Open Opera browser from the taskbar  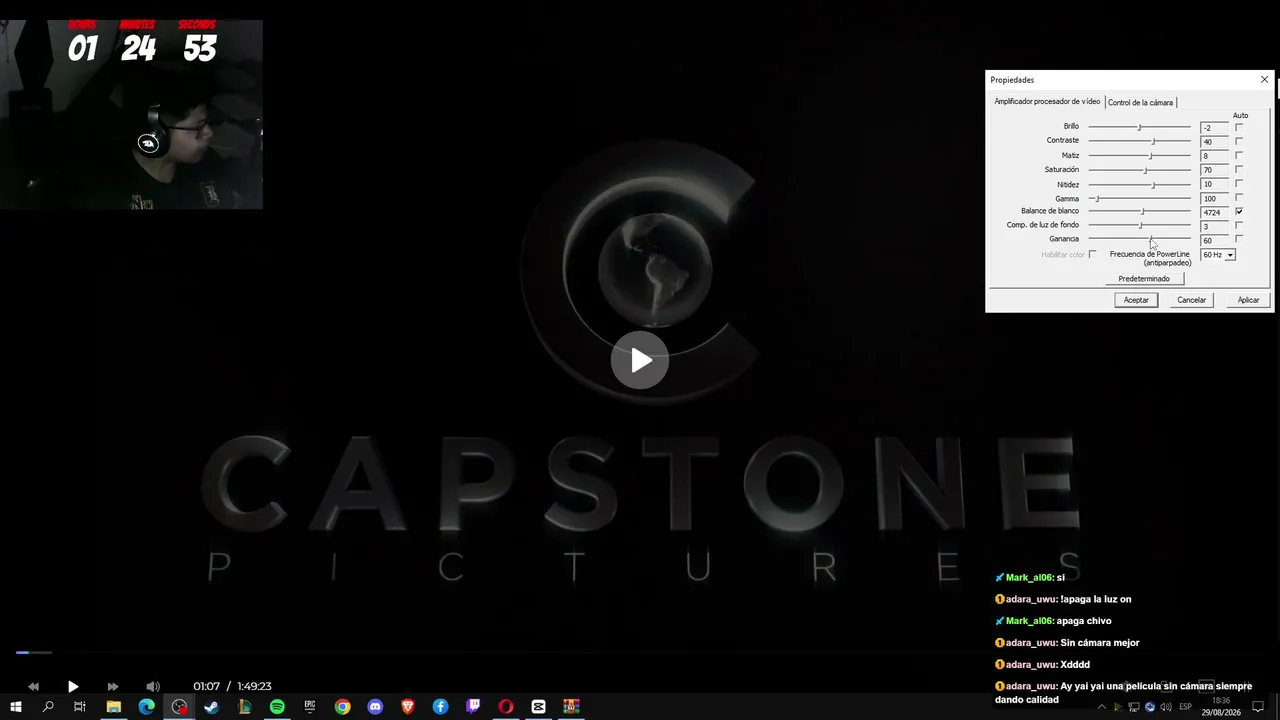point(506,707)
